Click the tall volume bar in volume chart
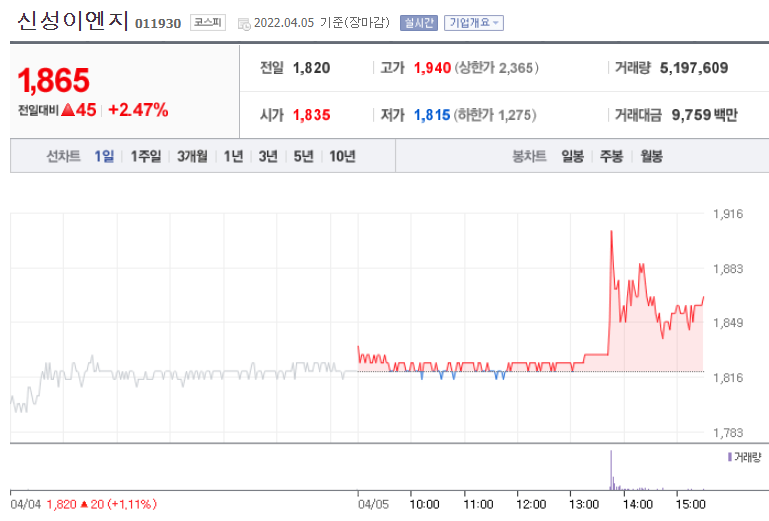Screen dimensions: 769x521 [x=611, y=470]
